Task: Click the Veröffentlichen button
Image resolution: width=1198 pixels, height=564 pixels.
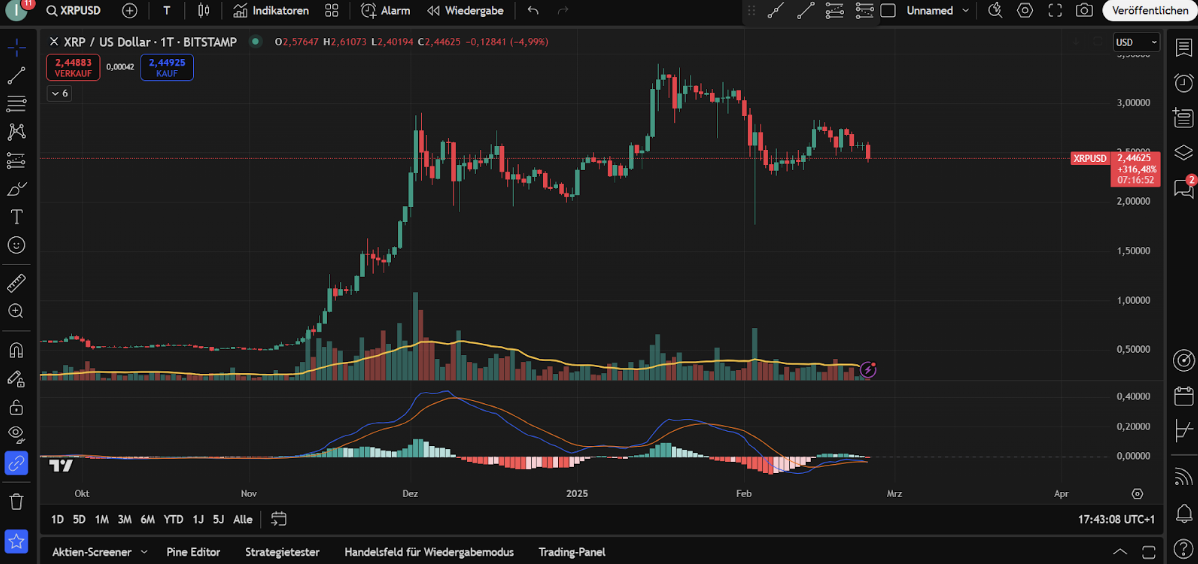Action: 1149,10
